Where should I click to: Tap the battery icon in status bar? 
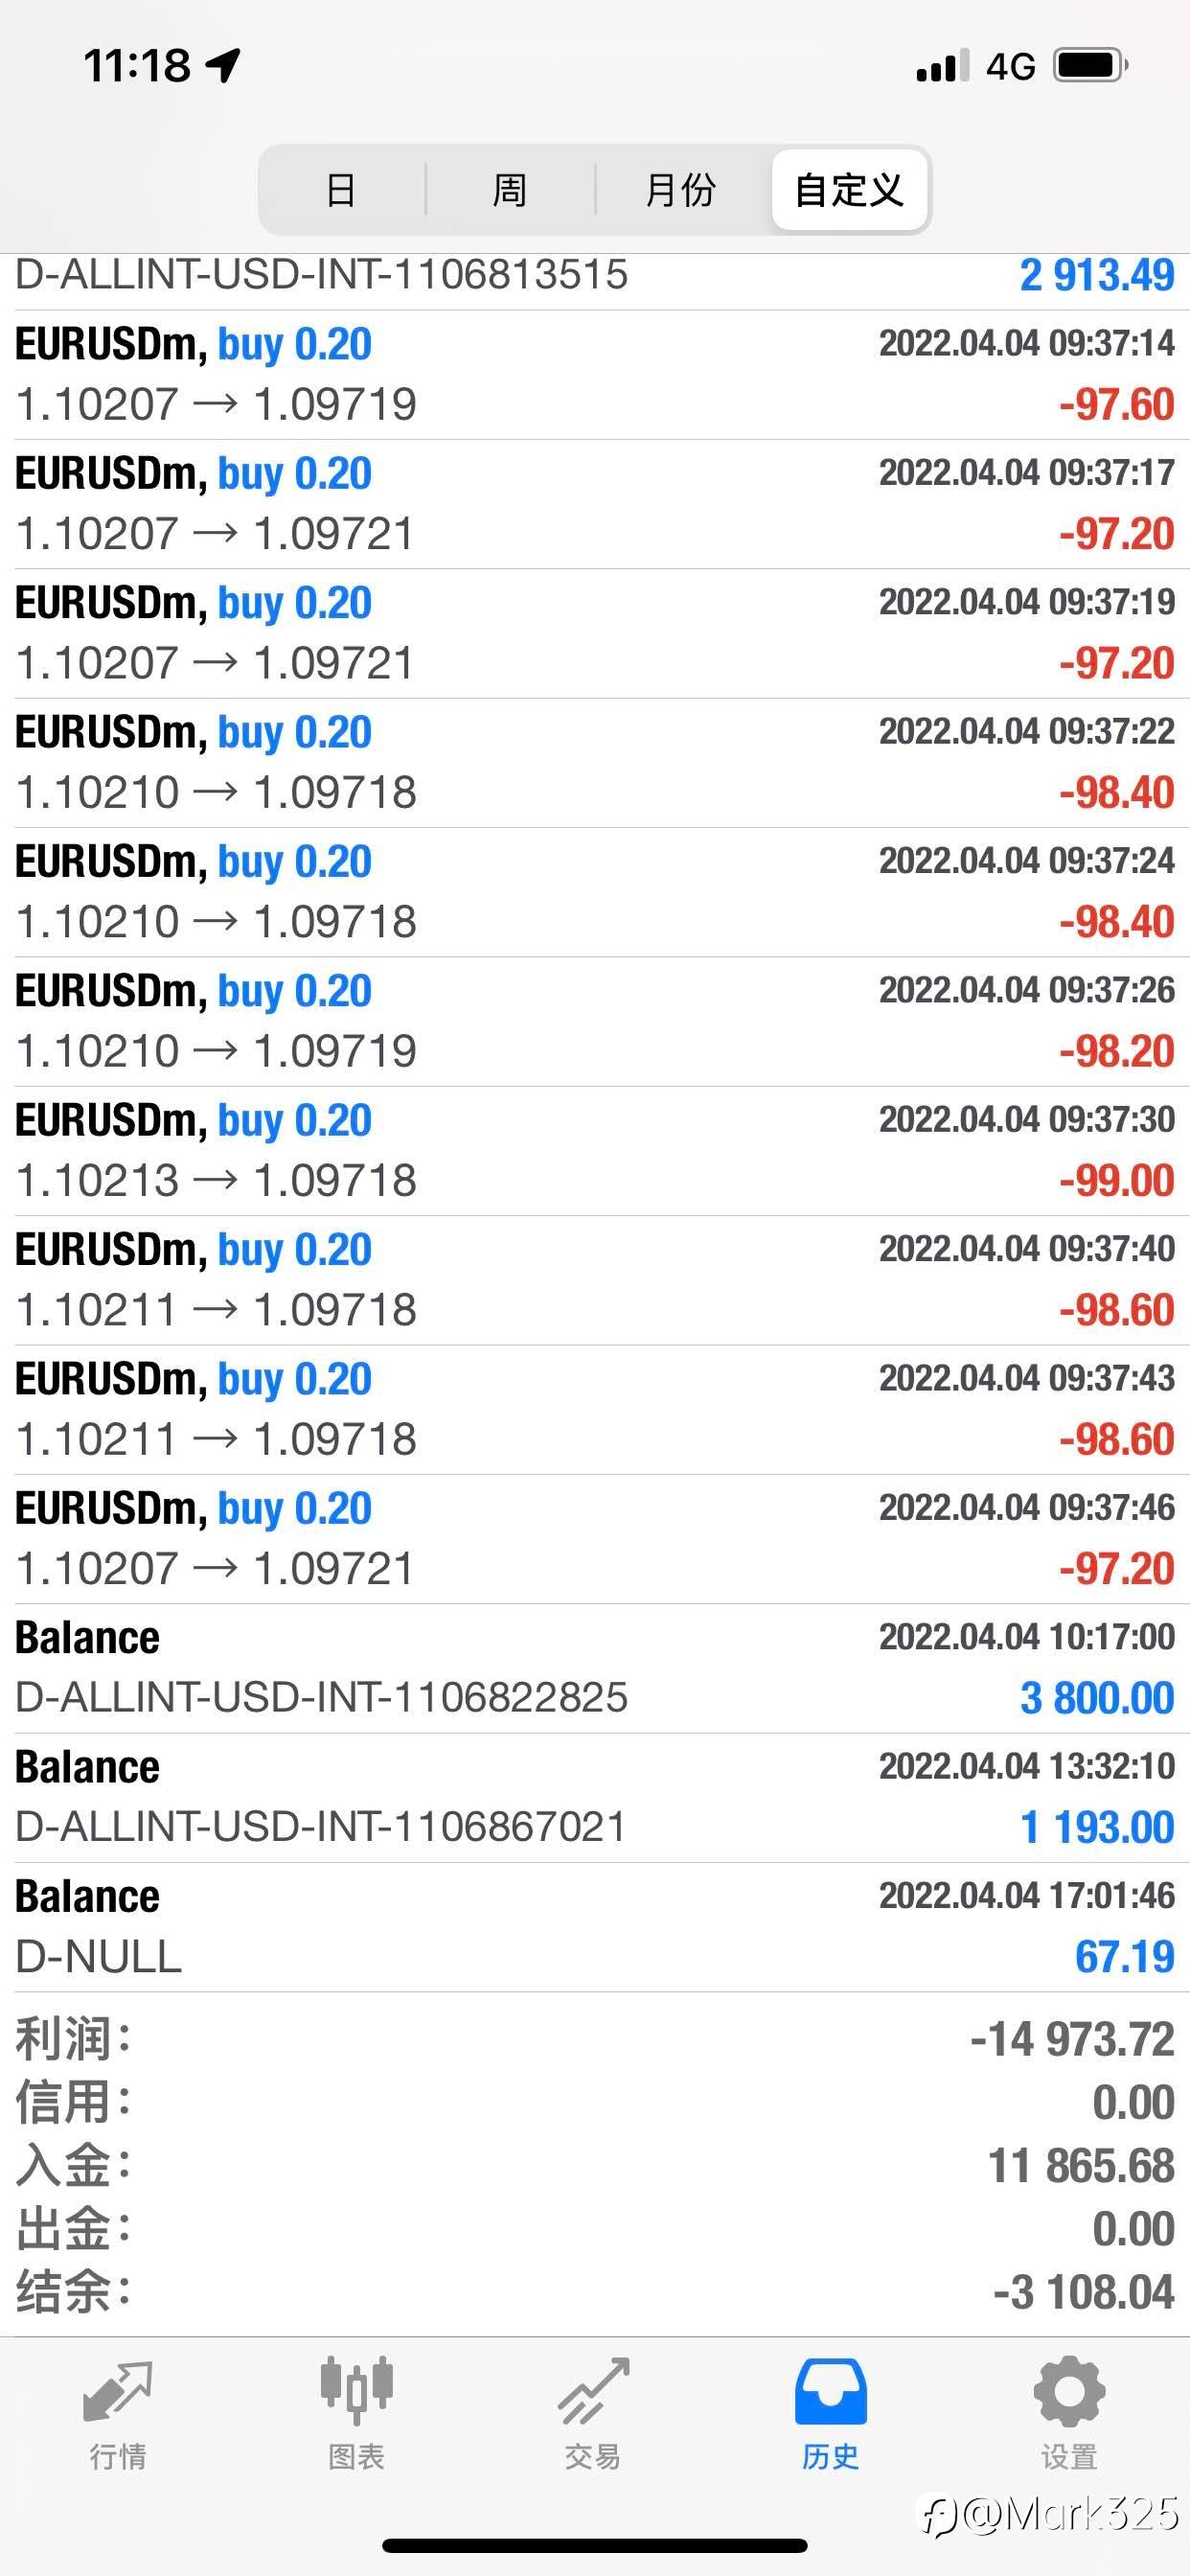(1091, 66)
